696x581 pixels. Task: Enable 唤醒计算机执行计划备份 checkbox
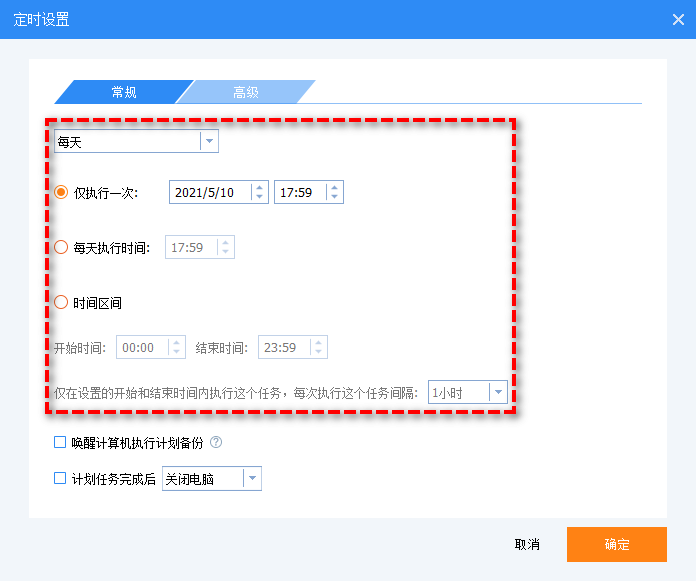[x=60, y=442]
